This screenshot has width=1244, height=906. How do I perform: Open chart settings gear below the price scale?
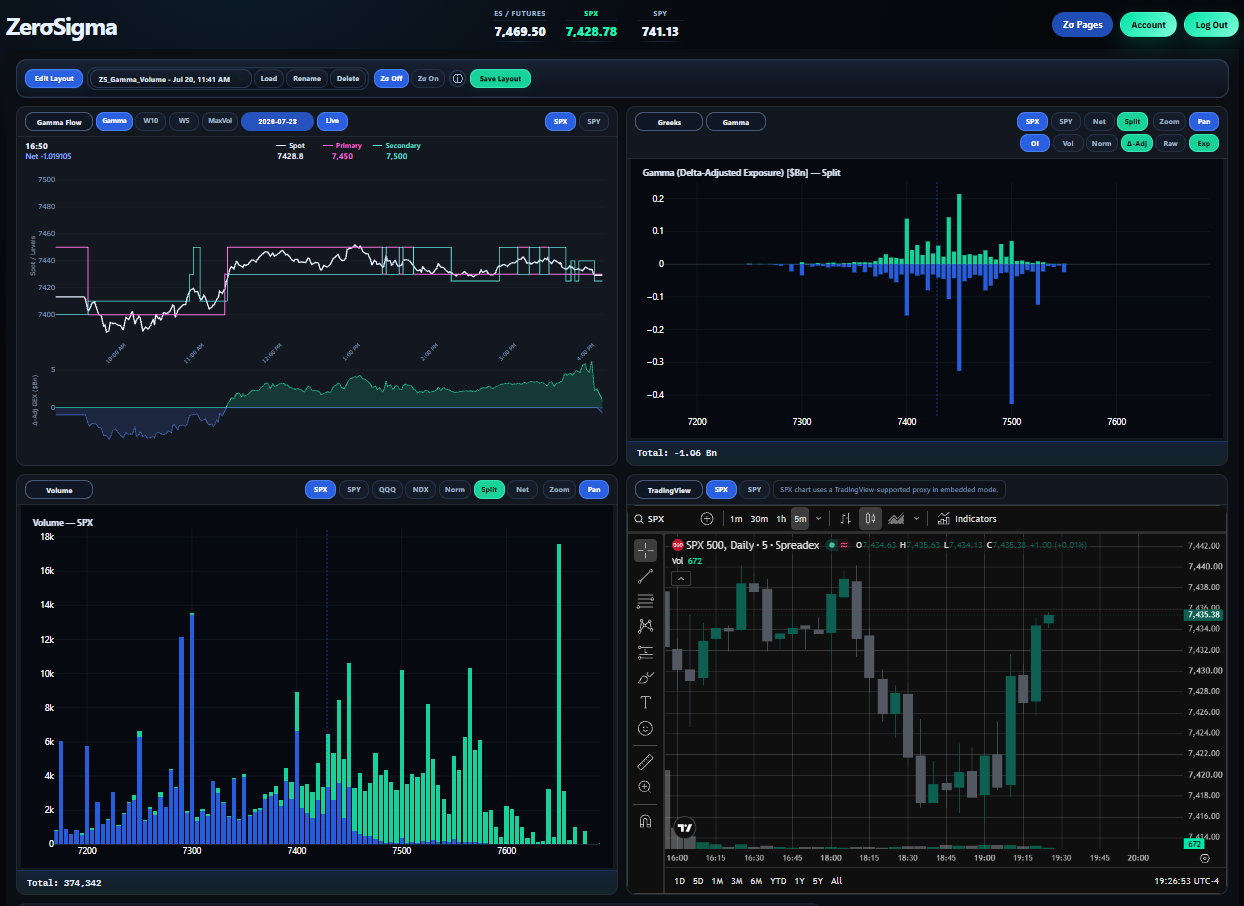(x=1204, y=858)
